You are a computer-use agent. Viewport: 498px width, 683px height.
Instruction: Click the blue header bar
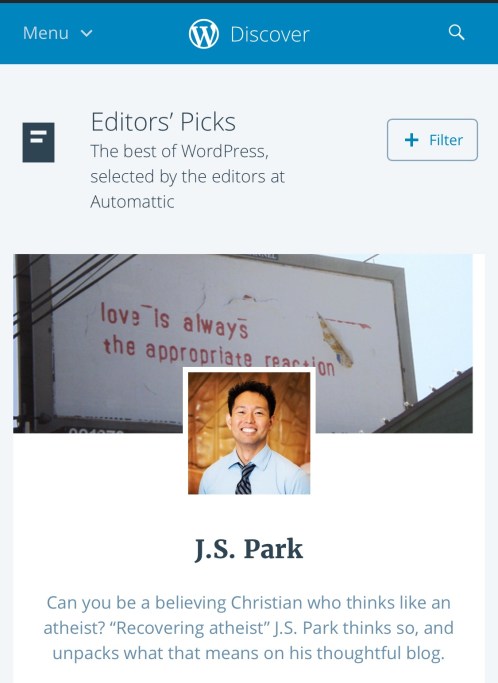point(249,34)
